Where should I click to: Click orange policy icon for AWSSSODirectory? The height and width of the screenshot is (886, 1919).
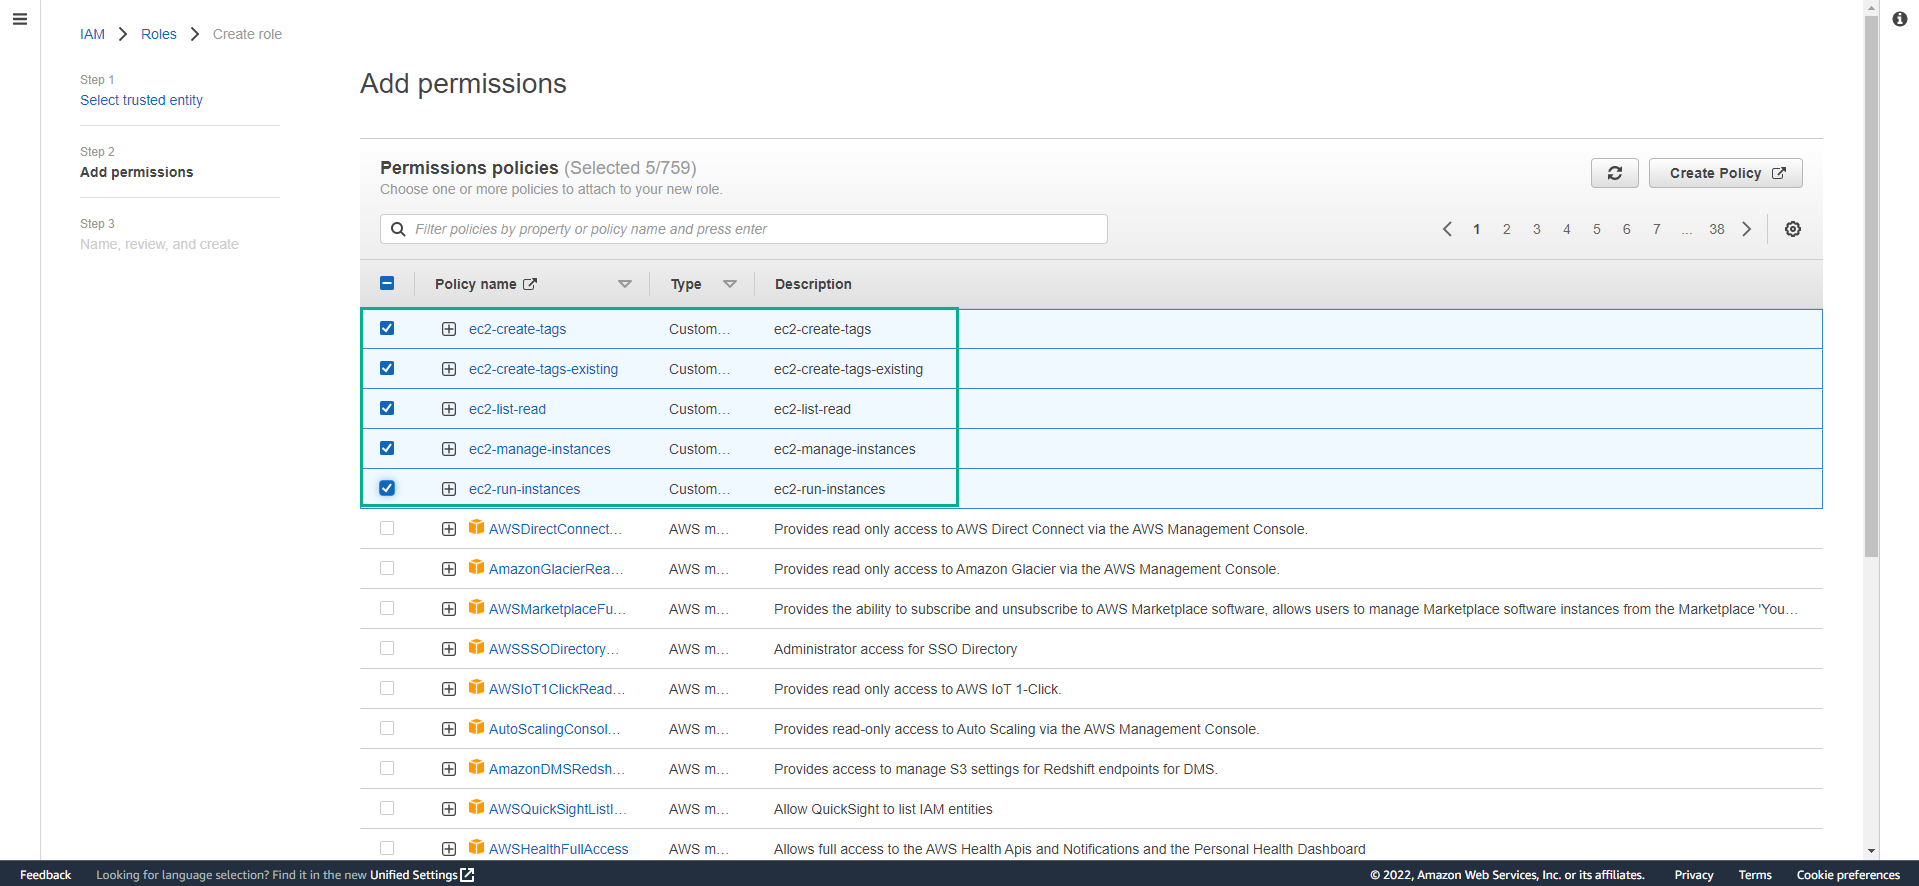477,647
